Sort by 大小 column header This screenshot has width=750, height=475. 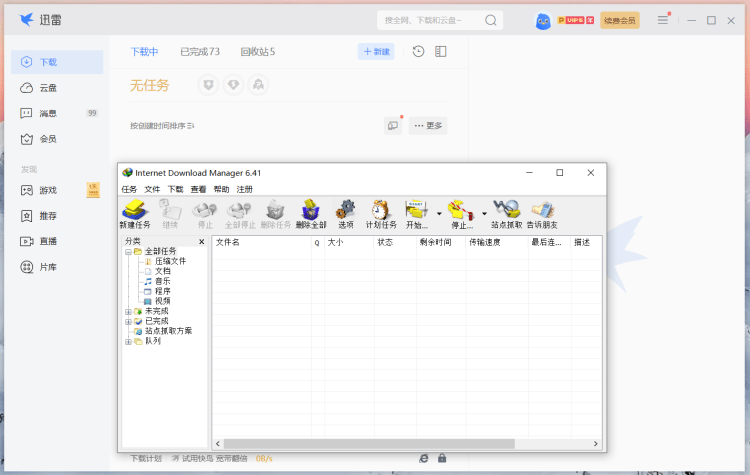(x=349, y=243)
